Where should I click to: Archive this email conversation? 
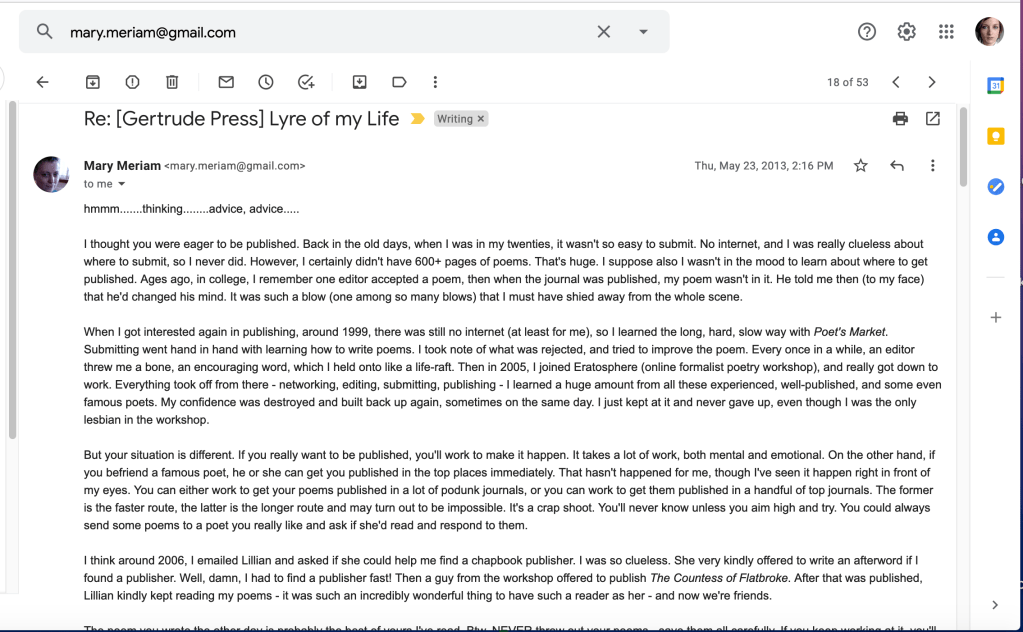pos(92,82)
